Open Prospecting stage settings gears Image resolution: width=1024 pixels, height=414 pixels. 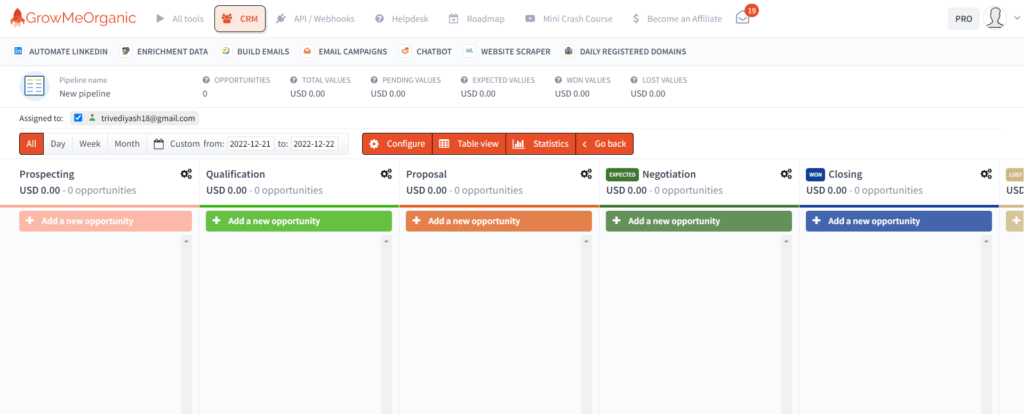(x=186, y=174)
